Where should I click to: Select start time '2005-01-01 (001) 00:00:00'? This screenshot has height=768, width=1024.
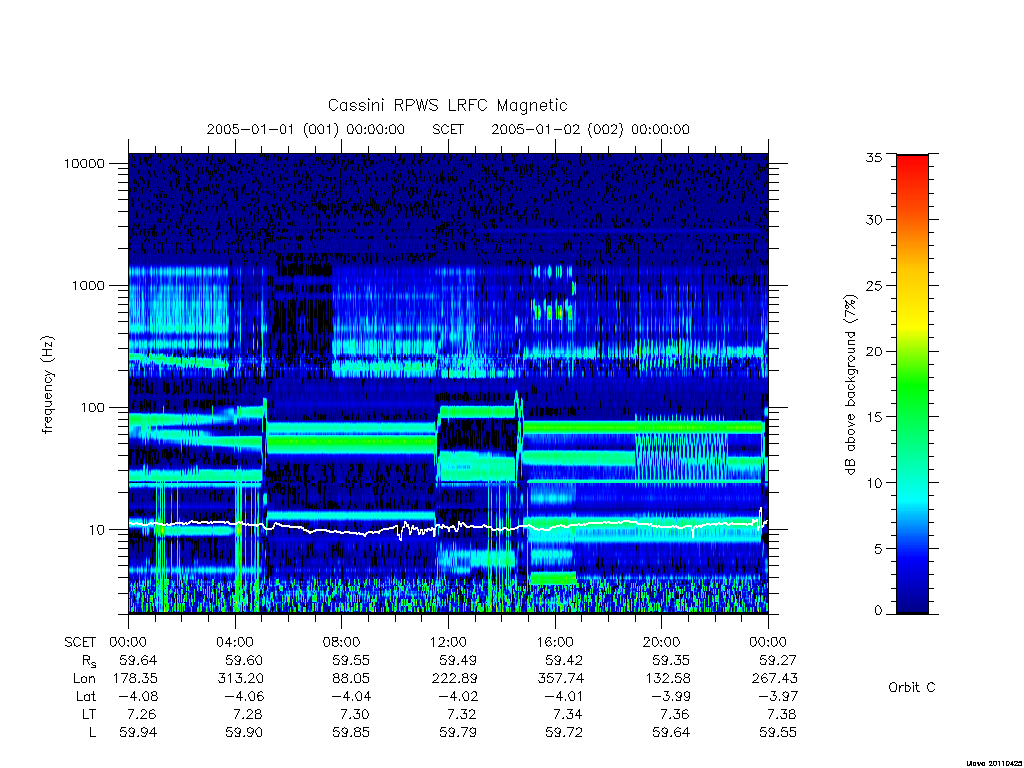[306, 129]
